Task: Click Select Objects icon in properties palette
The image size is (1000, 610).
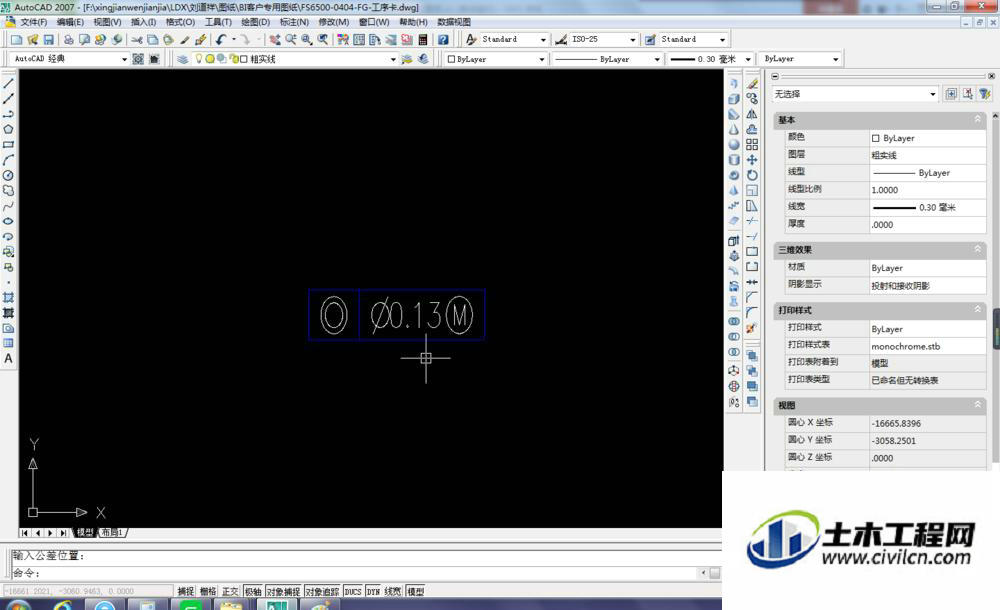Action: 968,94
